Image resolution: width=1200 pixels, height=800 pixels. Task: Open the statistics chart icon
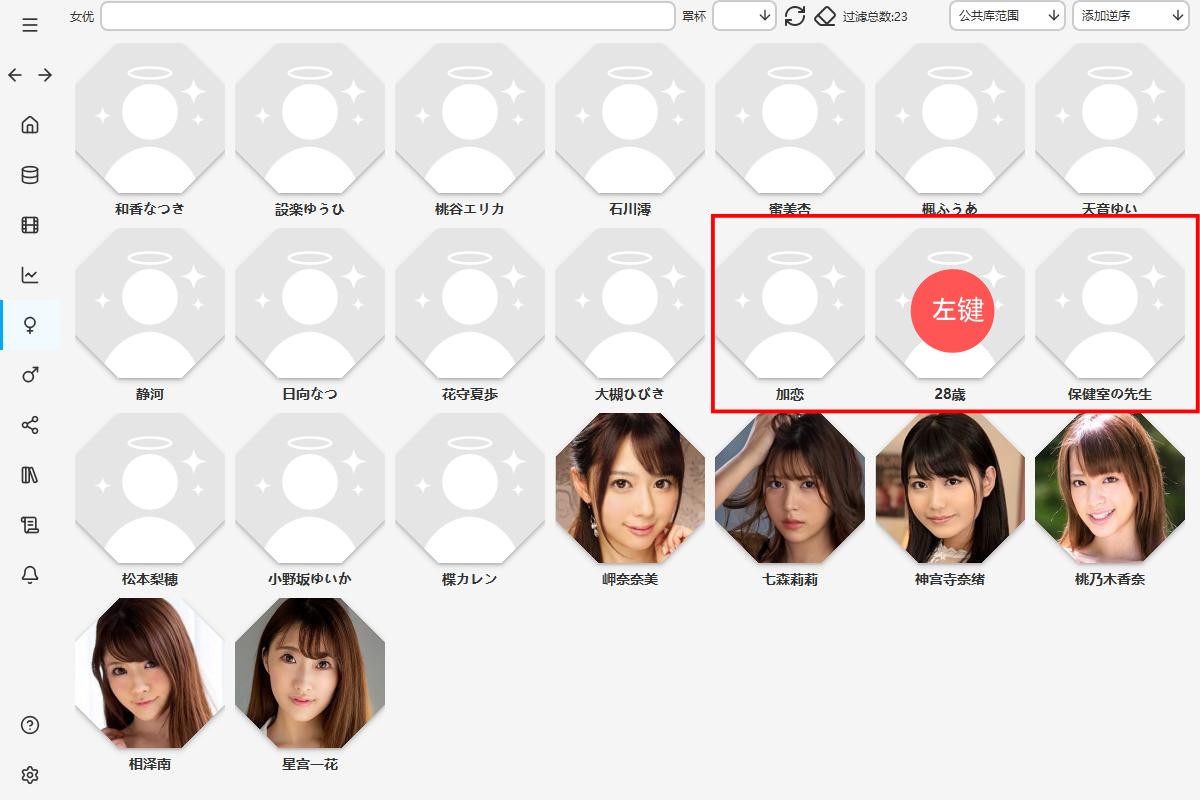pyautogui.click(x=30, y=275)
